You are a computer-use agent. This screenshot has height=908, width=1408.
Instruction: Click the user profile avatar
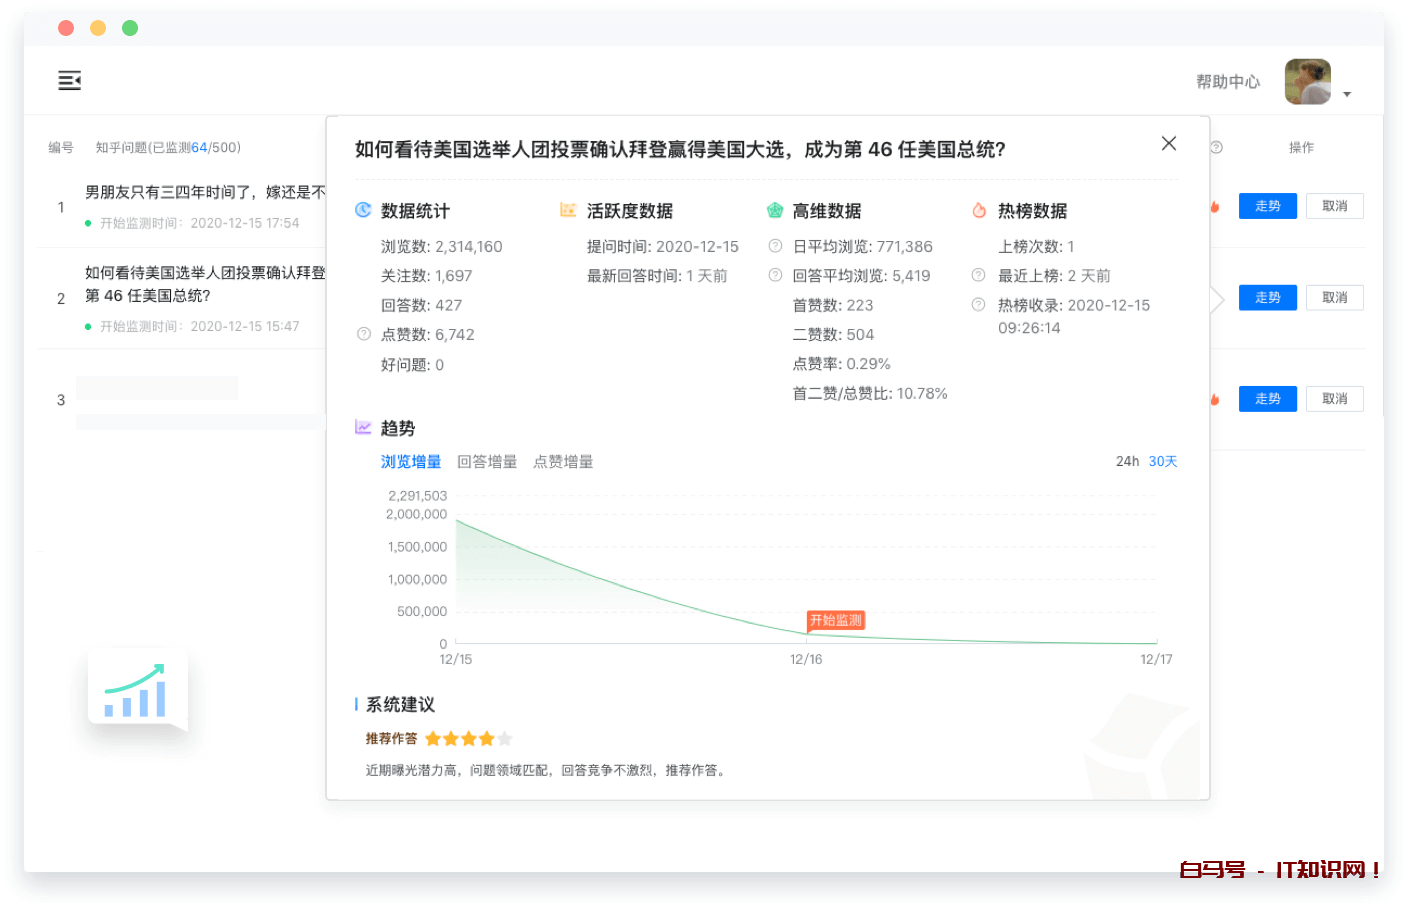(1307, 82)
